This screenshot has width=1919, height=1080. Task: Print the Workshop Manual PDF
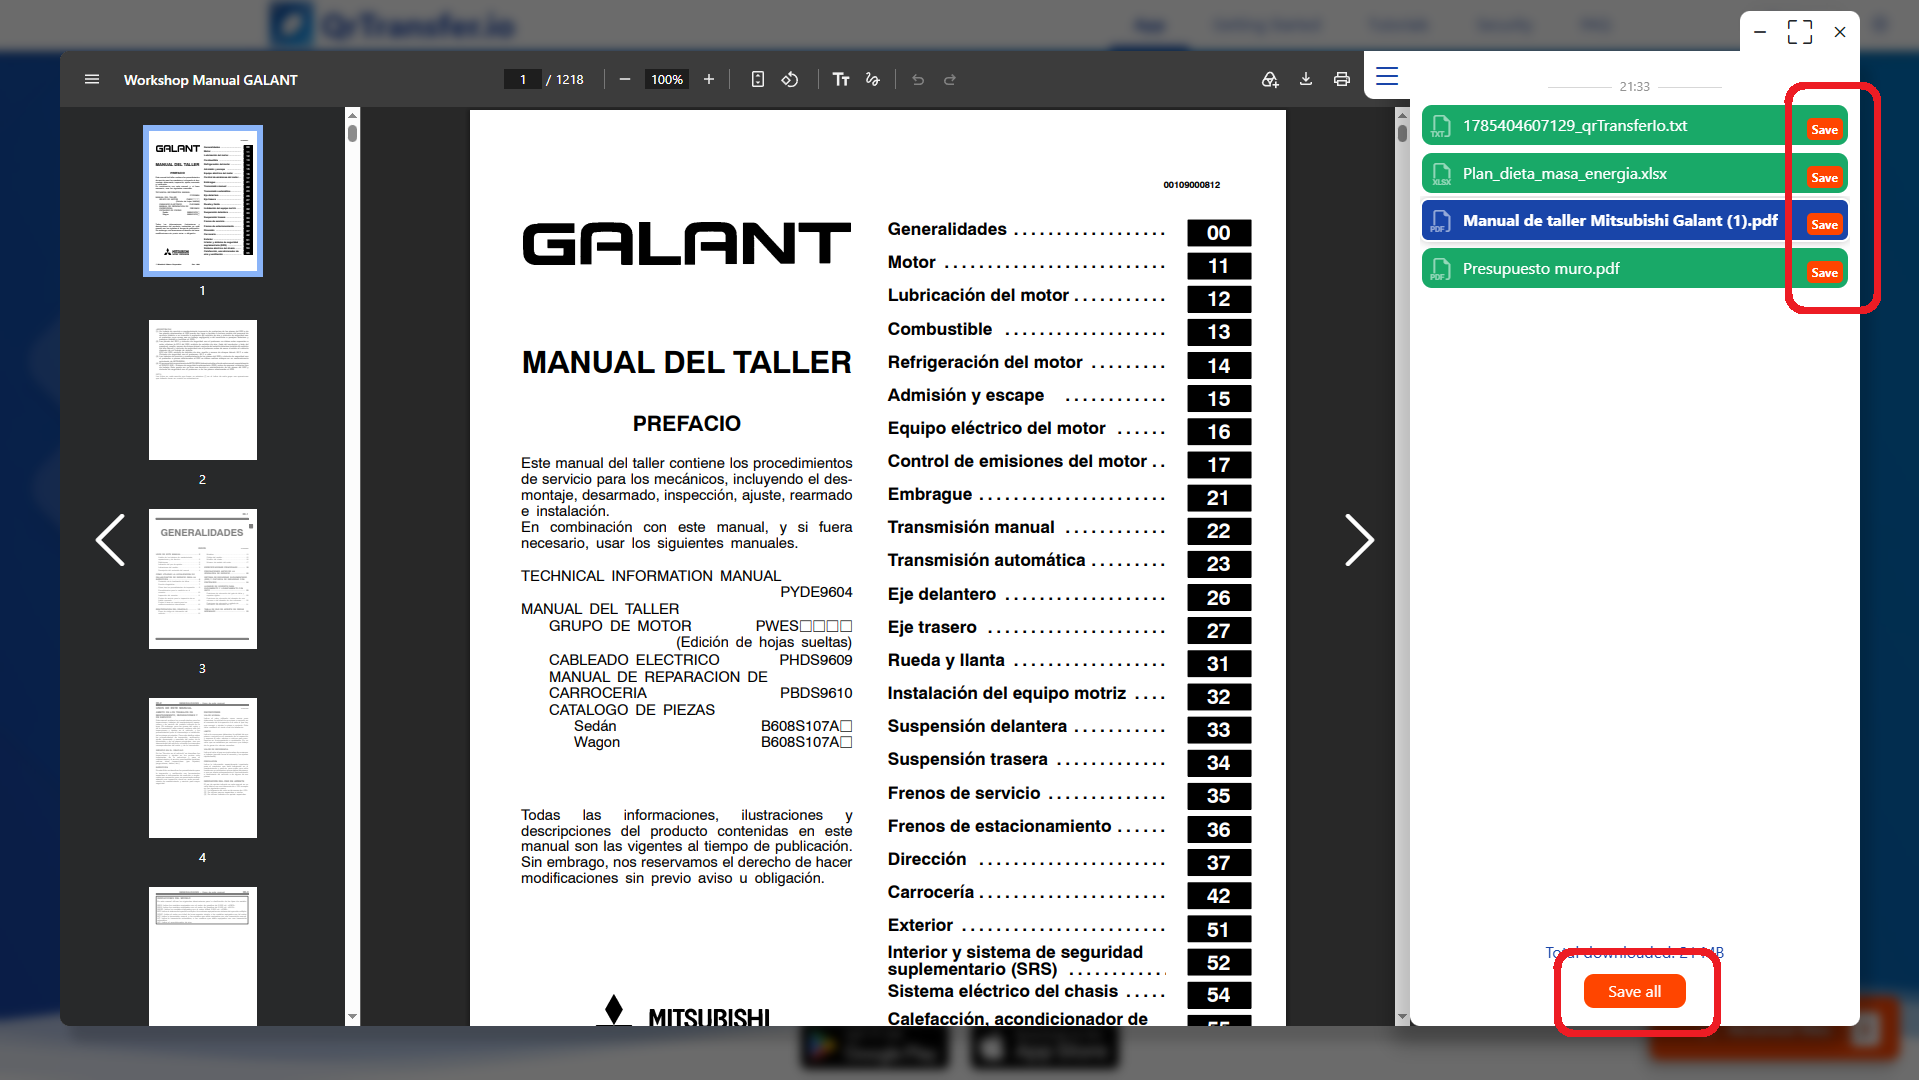1342,79
